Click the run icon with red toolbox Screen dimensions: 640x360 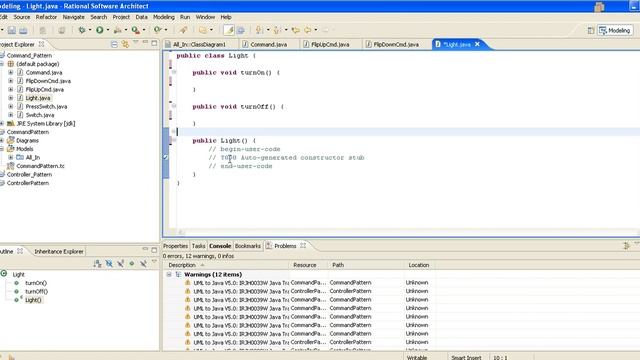click(x=136, y=30)
